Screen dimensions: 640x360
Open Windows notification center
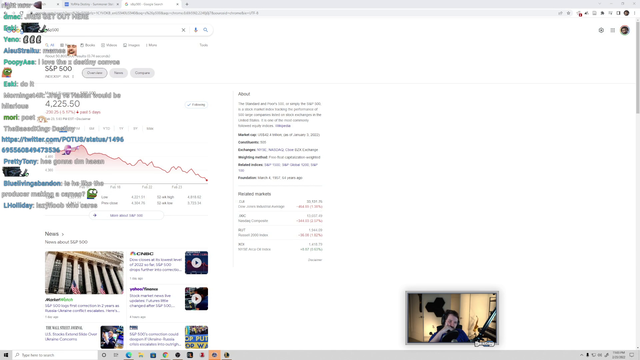point(632,355)
